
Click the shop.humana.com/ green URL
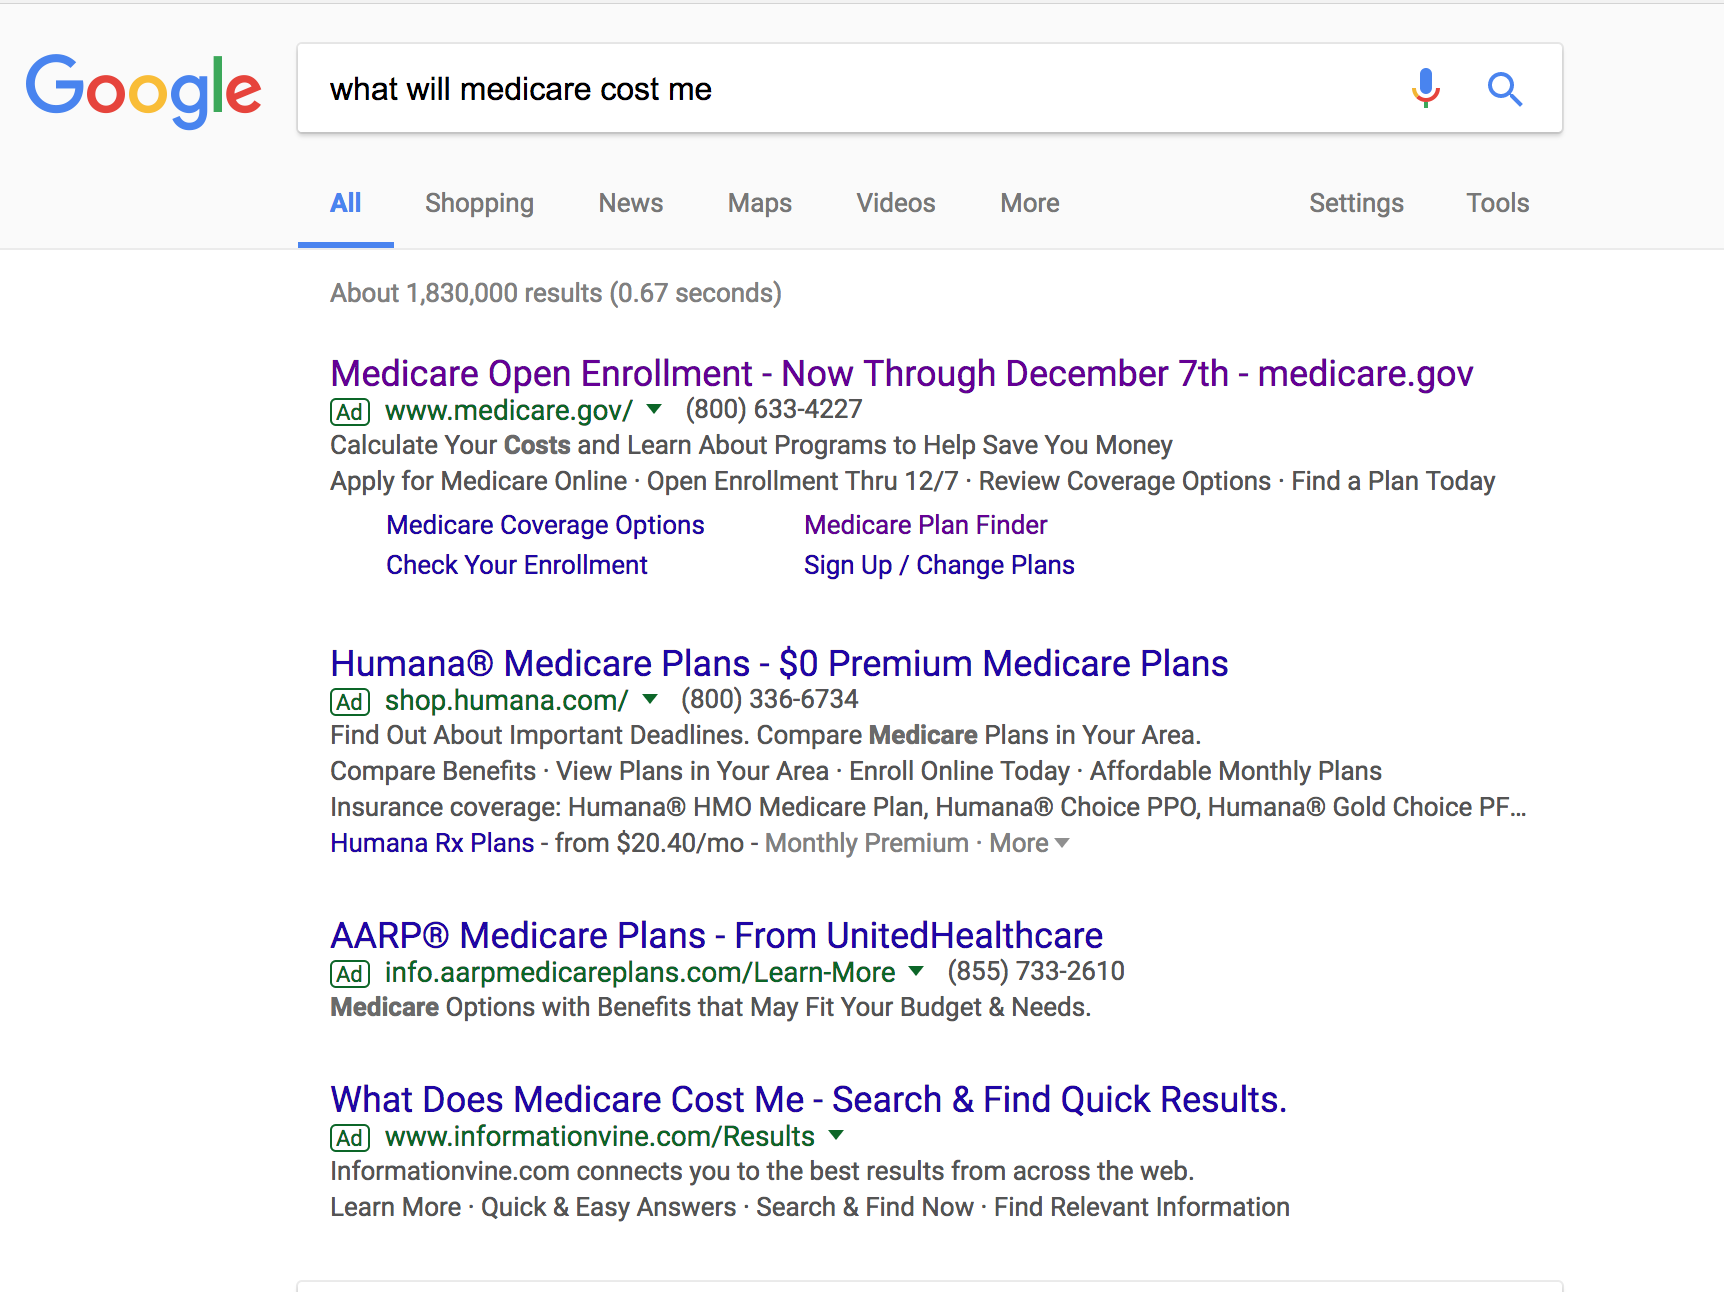[507, 700]
